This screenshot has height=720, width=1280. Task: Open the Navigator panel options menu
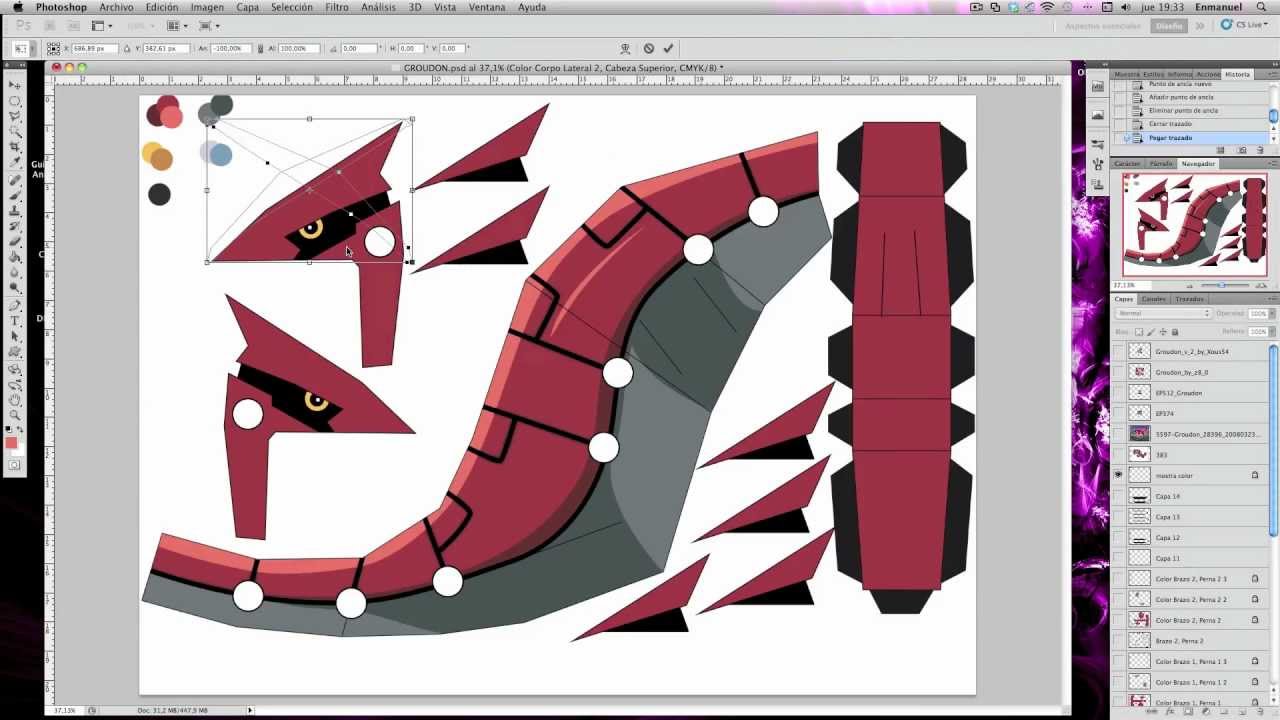[1271, 163]
